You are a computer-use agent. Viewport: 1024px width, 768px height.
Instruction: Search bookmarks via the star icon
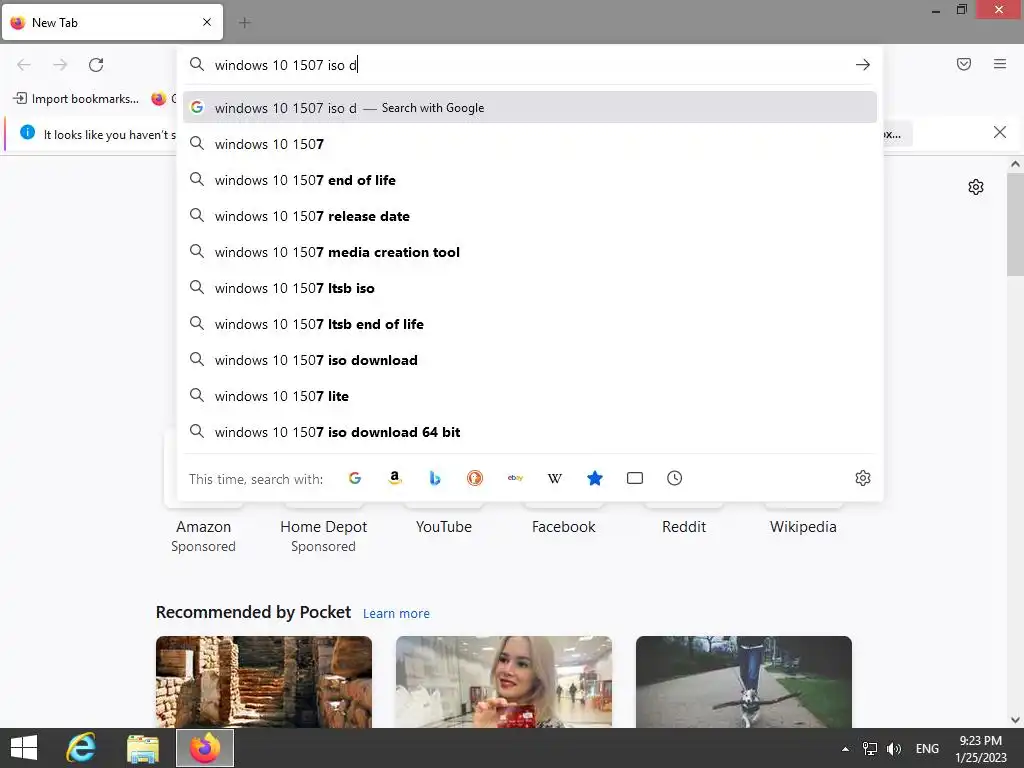[x=594, y=478]
